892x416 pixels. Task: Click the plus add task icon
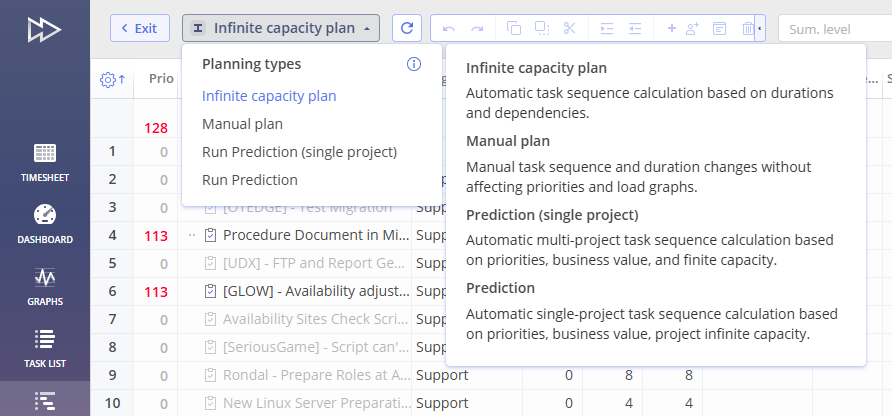pyautogui.click(x=671, y=28)
